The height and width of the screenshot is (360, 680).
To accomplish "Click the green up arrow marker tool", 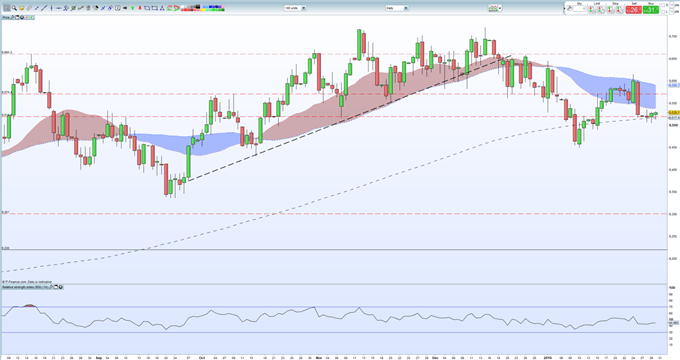I will pos(133,8).
